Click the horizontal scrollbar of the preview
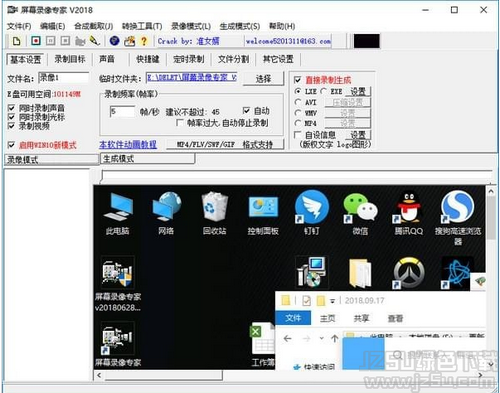The image size is (500, 393). tap(289, 375)
